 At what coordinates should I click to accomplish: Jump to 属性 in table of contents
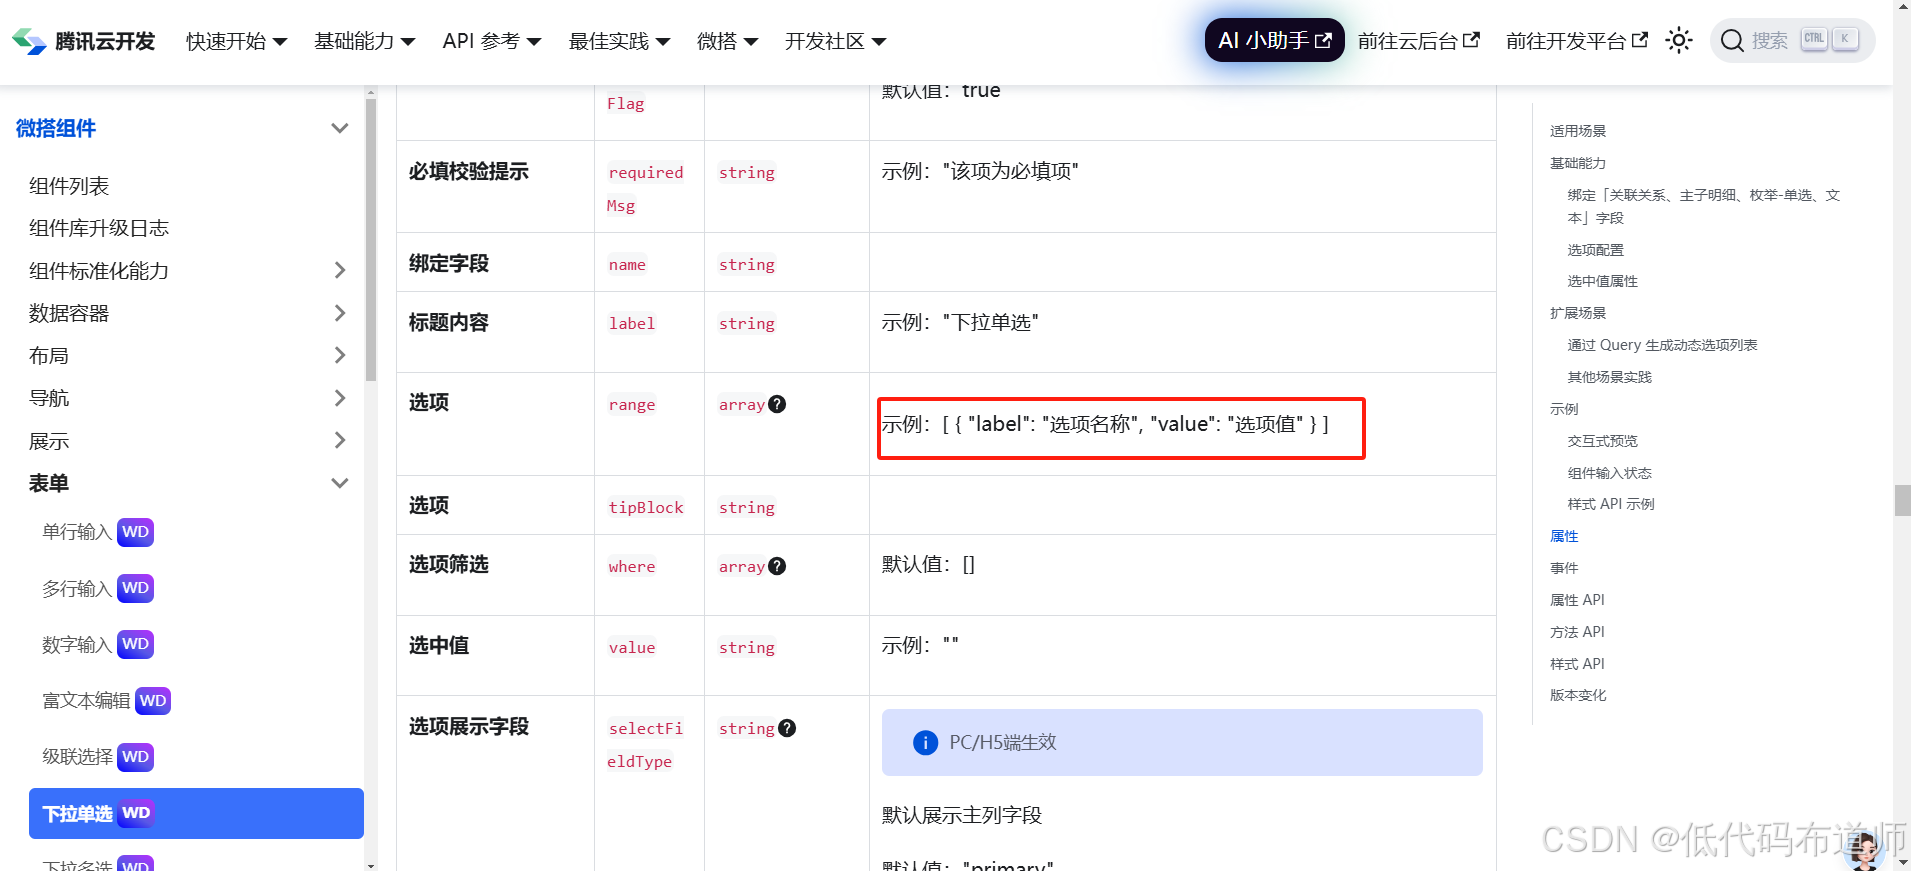click(1564, 536)
